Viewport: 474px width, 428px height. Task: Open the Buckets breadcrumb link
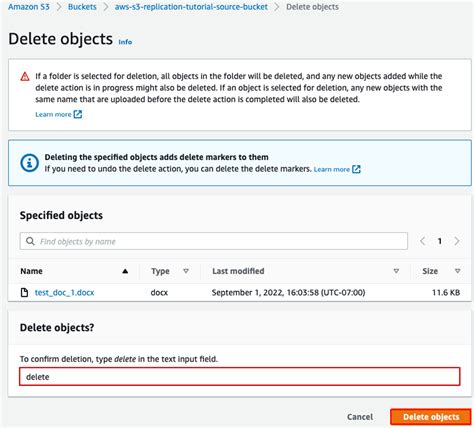coord(82,7)
